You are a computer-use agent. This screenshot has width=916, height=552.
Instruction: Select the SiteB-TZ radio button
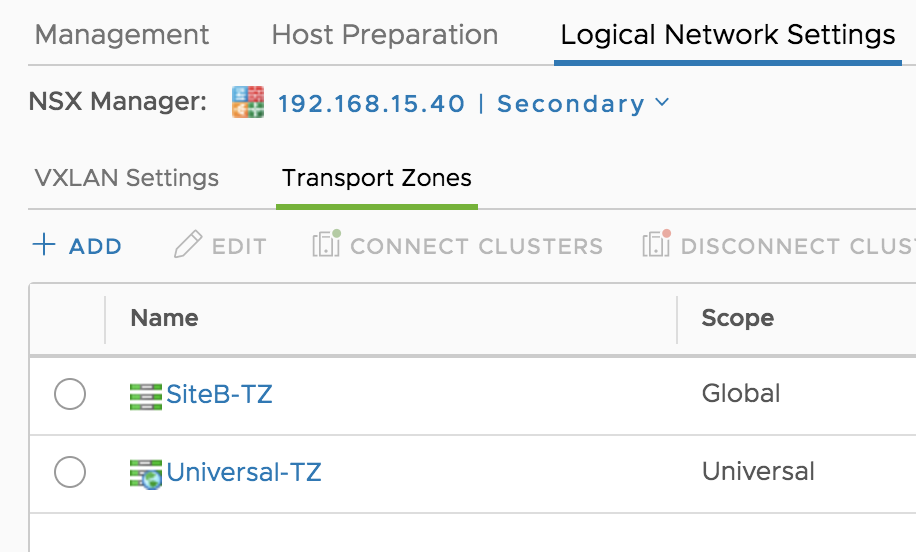[70, 394]
